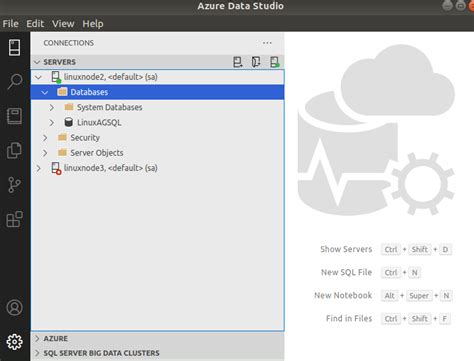Open the Search view icon
The image size is (474, 361).
(14, 82)
